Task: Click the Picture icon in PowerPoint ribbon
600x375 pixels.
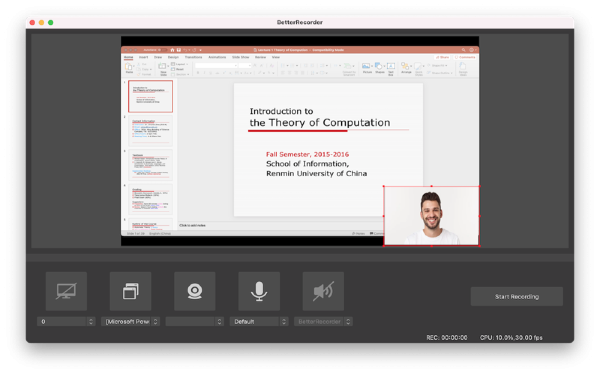Action: [x=367, y=68]
